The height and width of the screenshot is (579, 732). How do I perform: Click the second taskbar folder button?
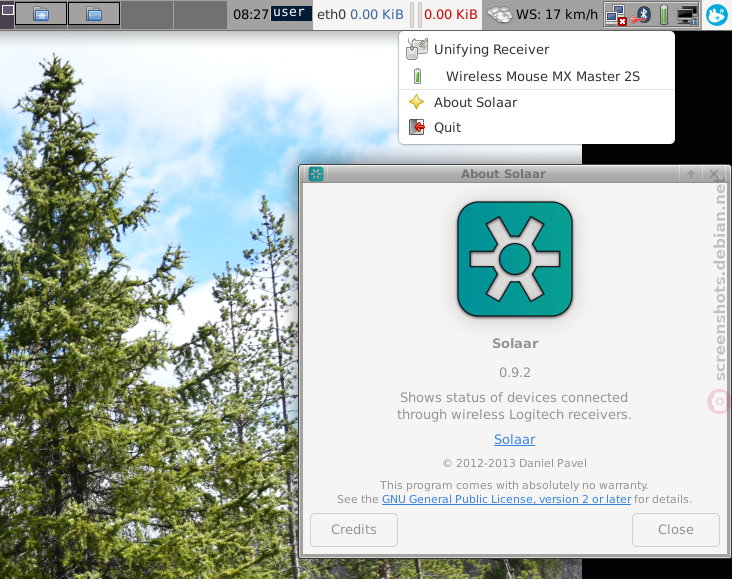click(x=94, y=14)
